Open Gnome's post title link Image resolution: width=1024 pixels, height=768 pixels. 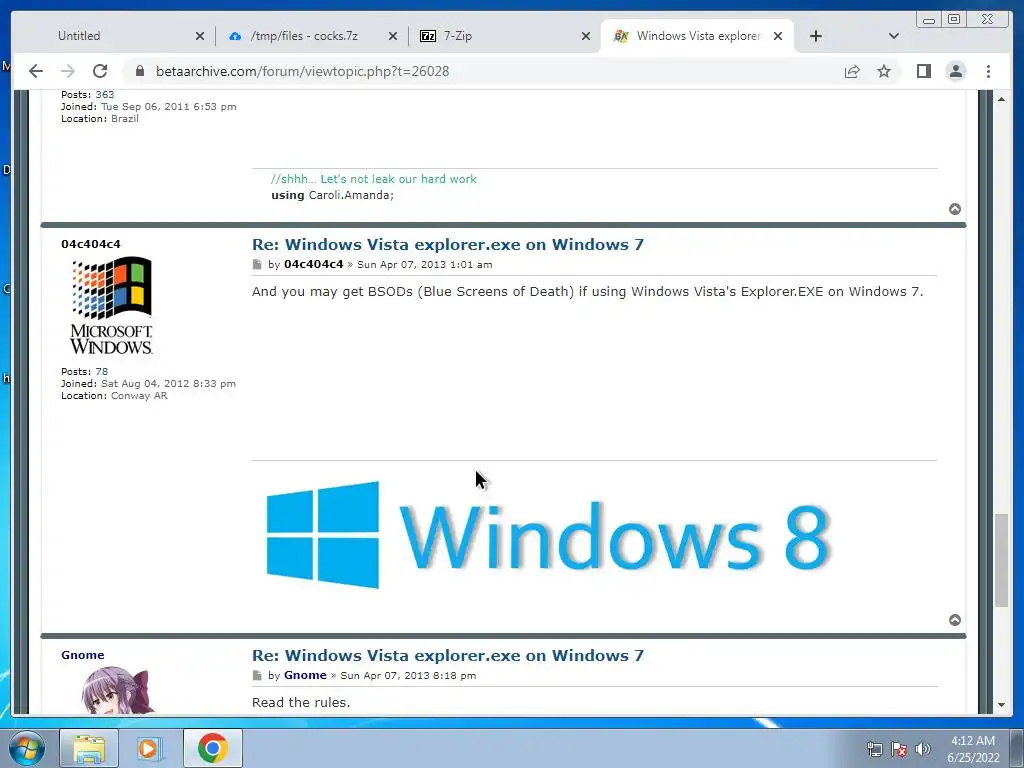[448, 655]
